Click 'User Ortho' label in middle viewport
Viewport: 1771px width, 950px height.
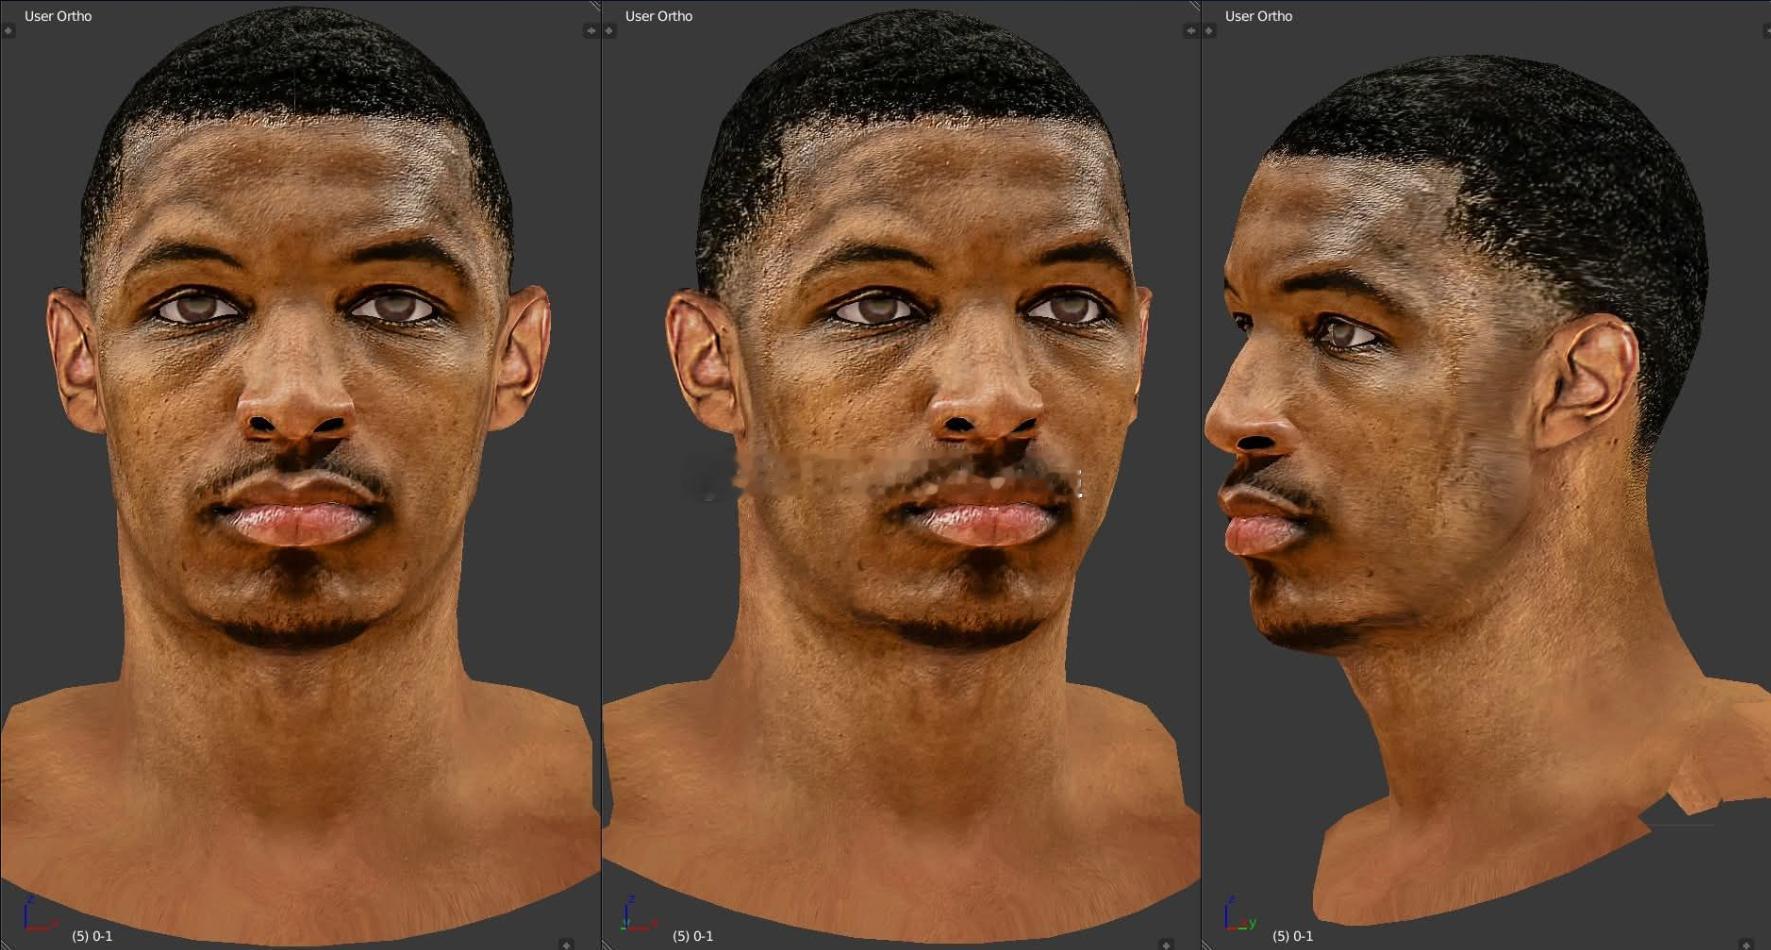click(659, 16)
